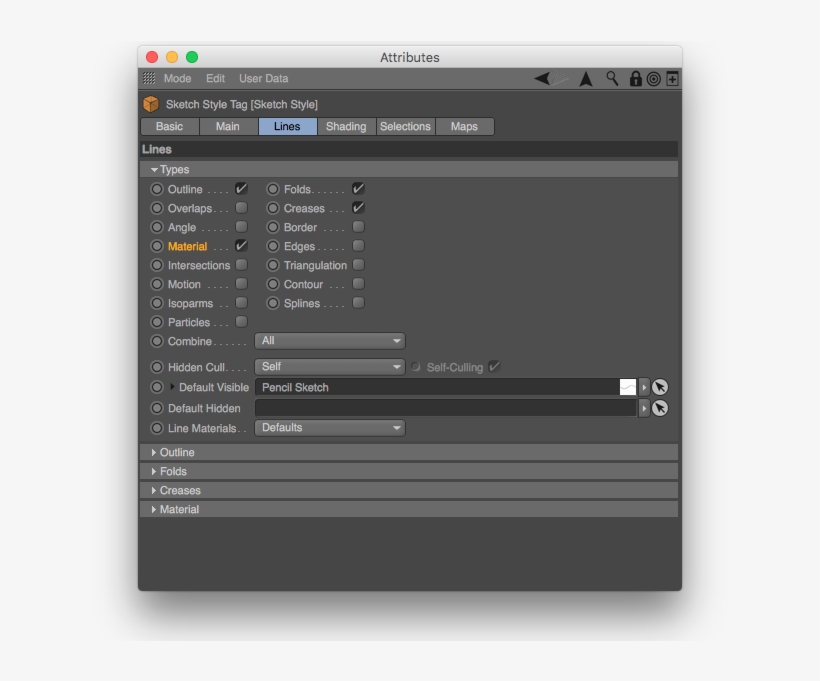The width and height of the screenshot is (820, 681).
Task: Click the Pencil Sketch preview swatch
Action: pyautogui.click(x=628, y=388)
